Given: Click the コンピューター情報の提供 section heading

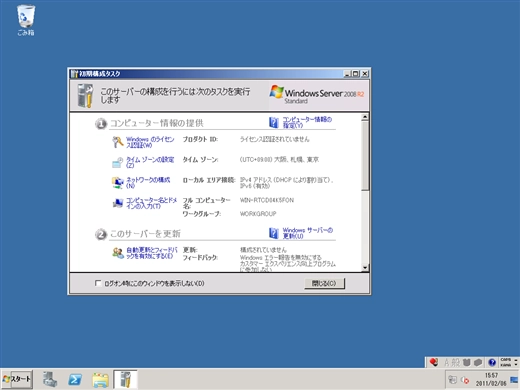Looking at the screenshot, I should [x=157, y=123].
